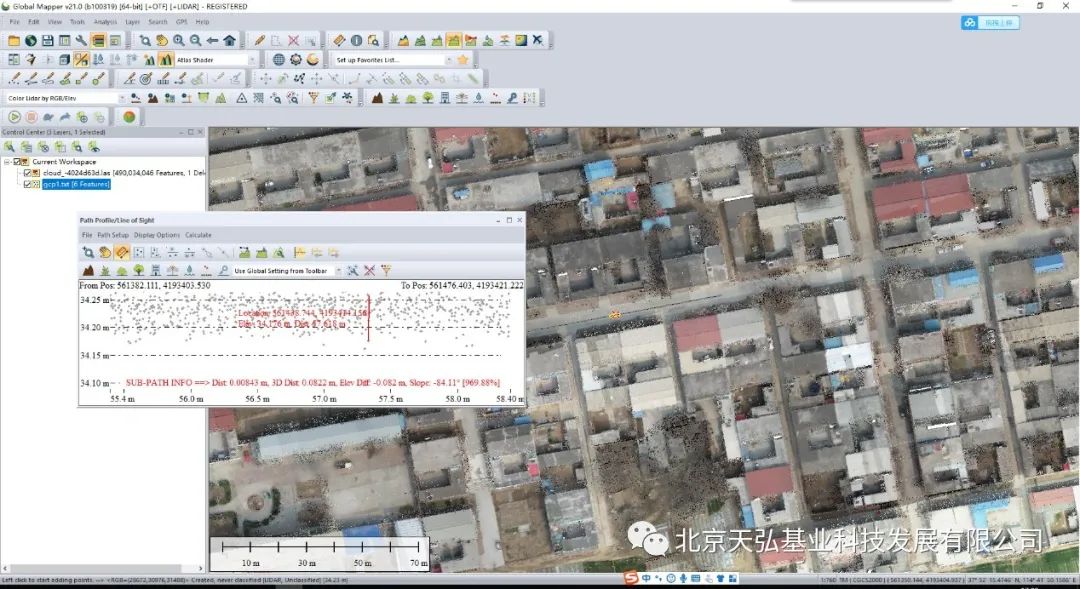
Task: Select the gcp1.txt [6 Features] layer row
Action: [76, 184]
